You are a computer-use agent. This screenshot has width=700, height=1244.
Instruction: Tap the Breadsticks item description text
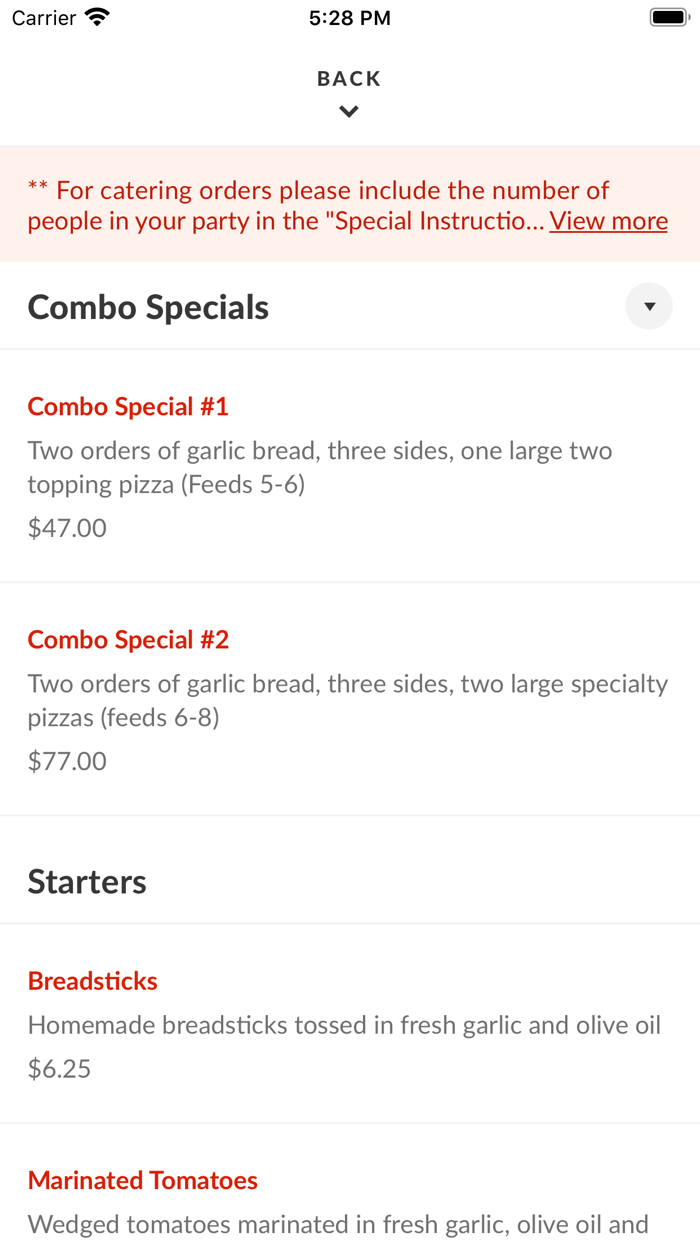click(x=344, y=1024)
